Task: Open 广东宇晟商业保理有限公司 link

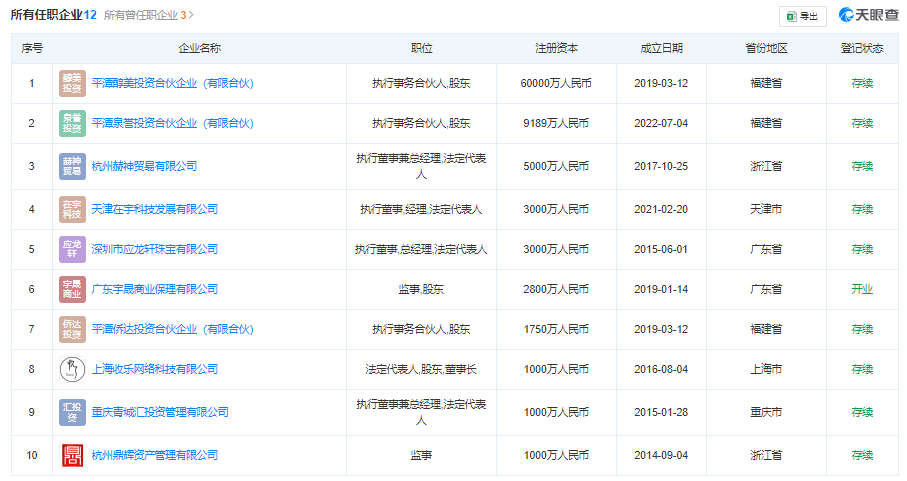Action: click(x=154, y=289)
